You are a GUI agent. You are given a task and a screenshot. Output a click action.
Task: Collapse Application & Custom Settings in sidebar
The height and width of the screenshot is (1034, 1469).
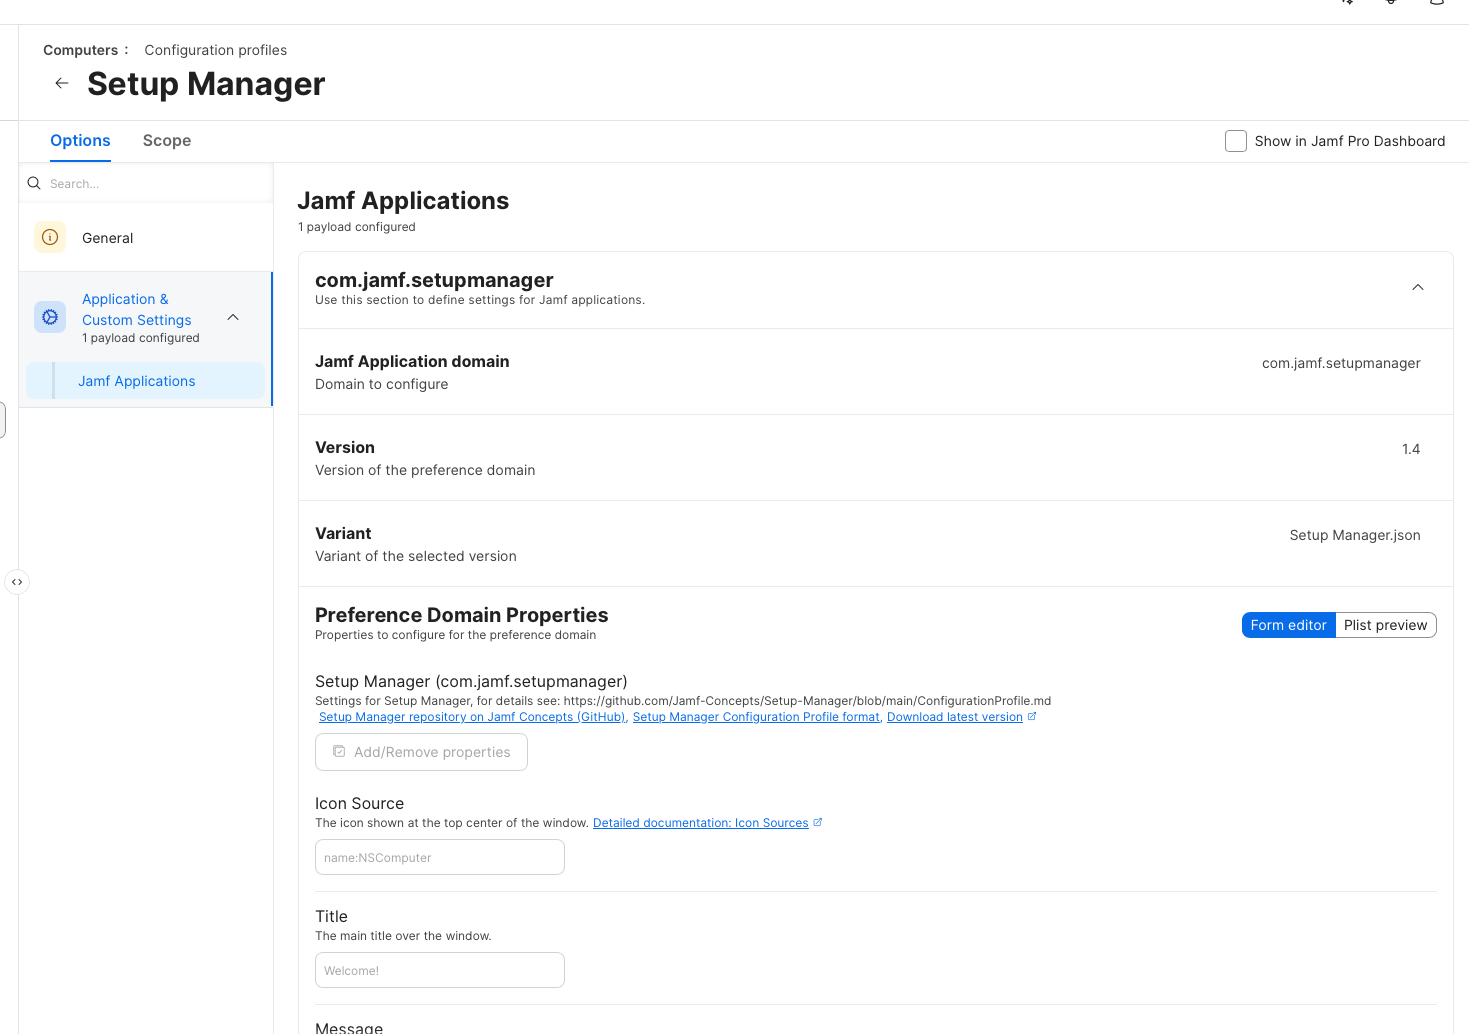click(233, 317)
